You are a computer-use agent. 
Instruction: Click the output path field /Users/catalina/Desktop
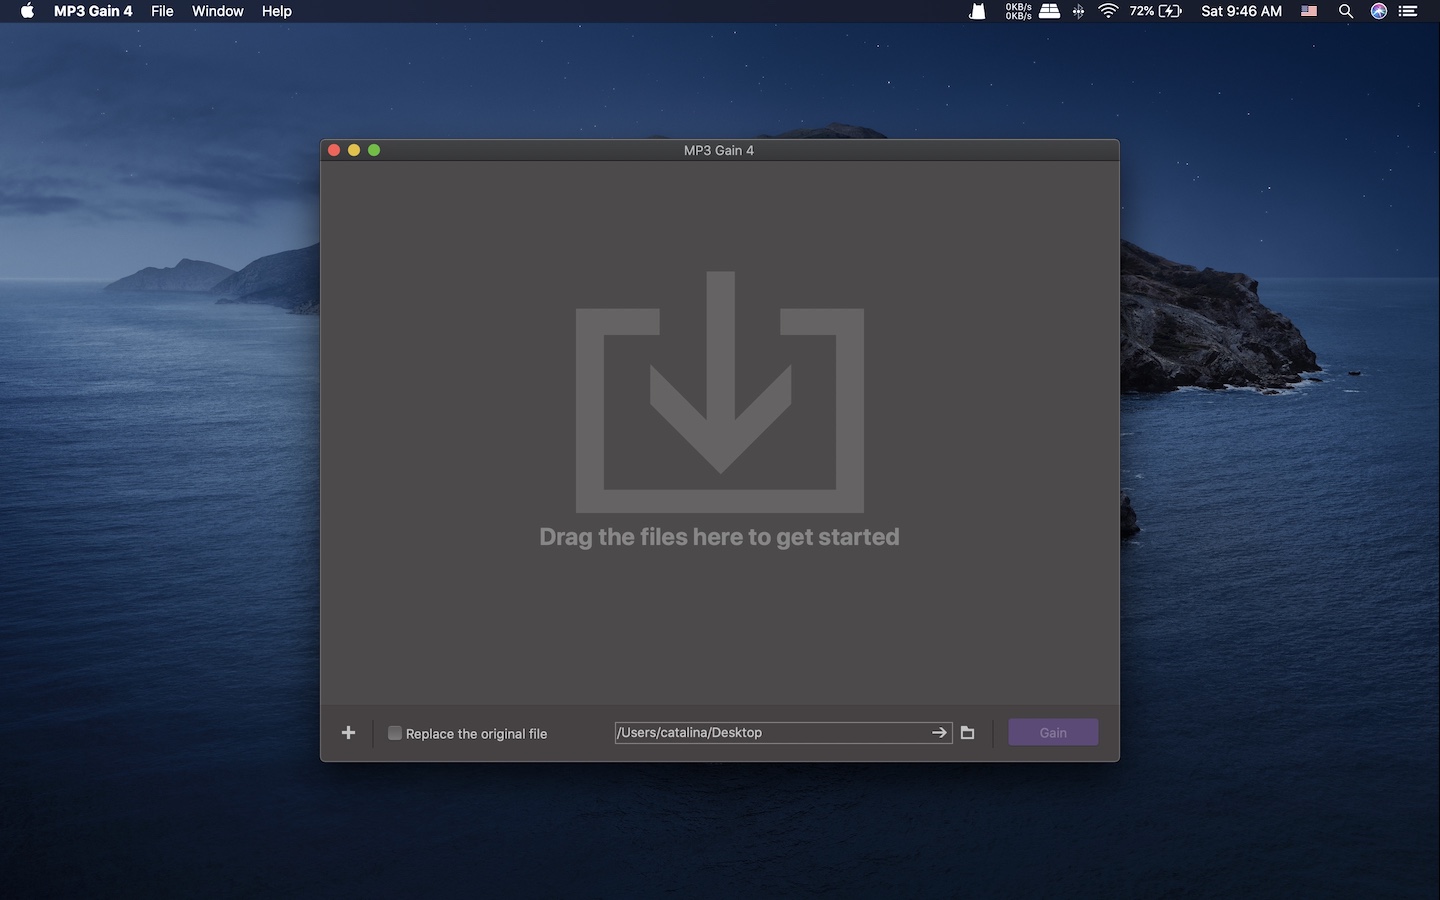[x=783, y=733]
